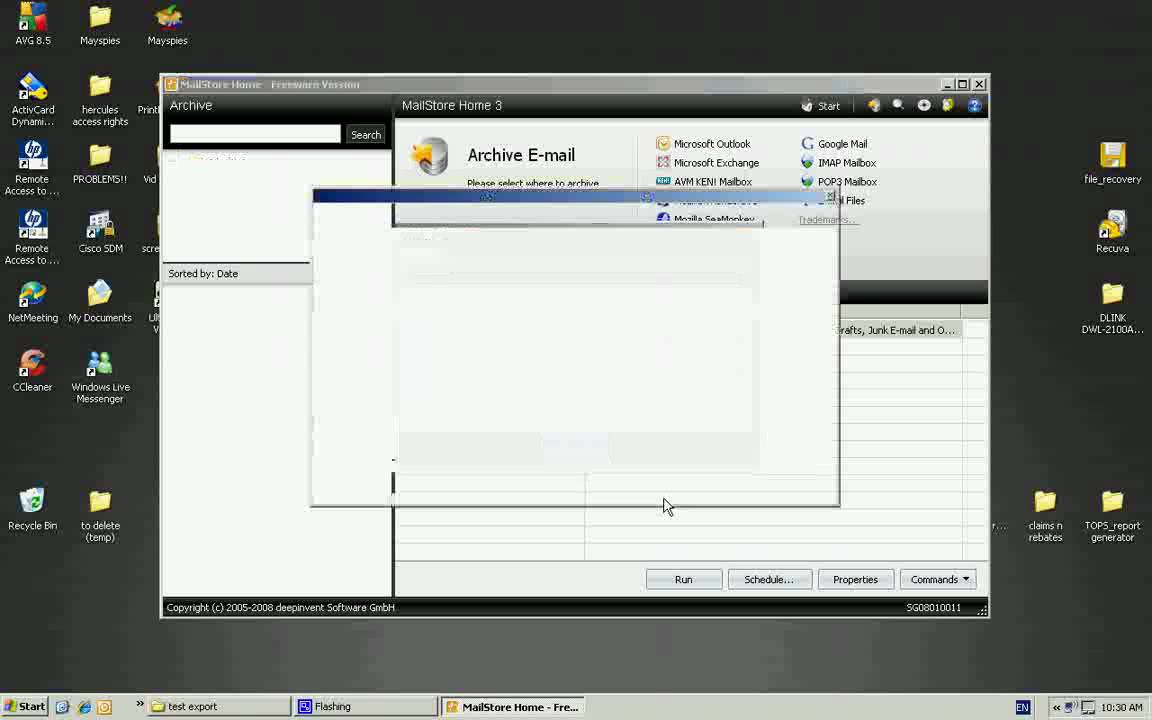Open the to delete (temp) folder
Image resolution: width=1152 pixels, height=720 pixels.
tap(100, 516)
